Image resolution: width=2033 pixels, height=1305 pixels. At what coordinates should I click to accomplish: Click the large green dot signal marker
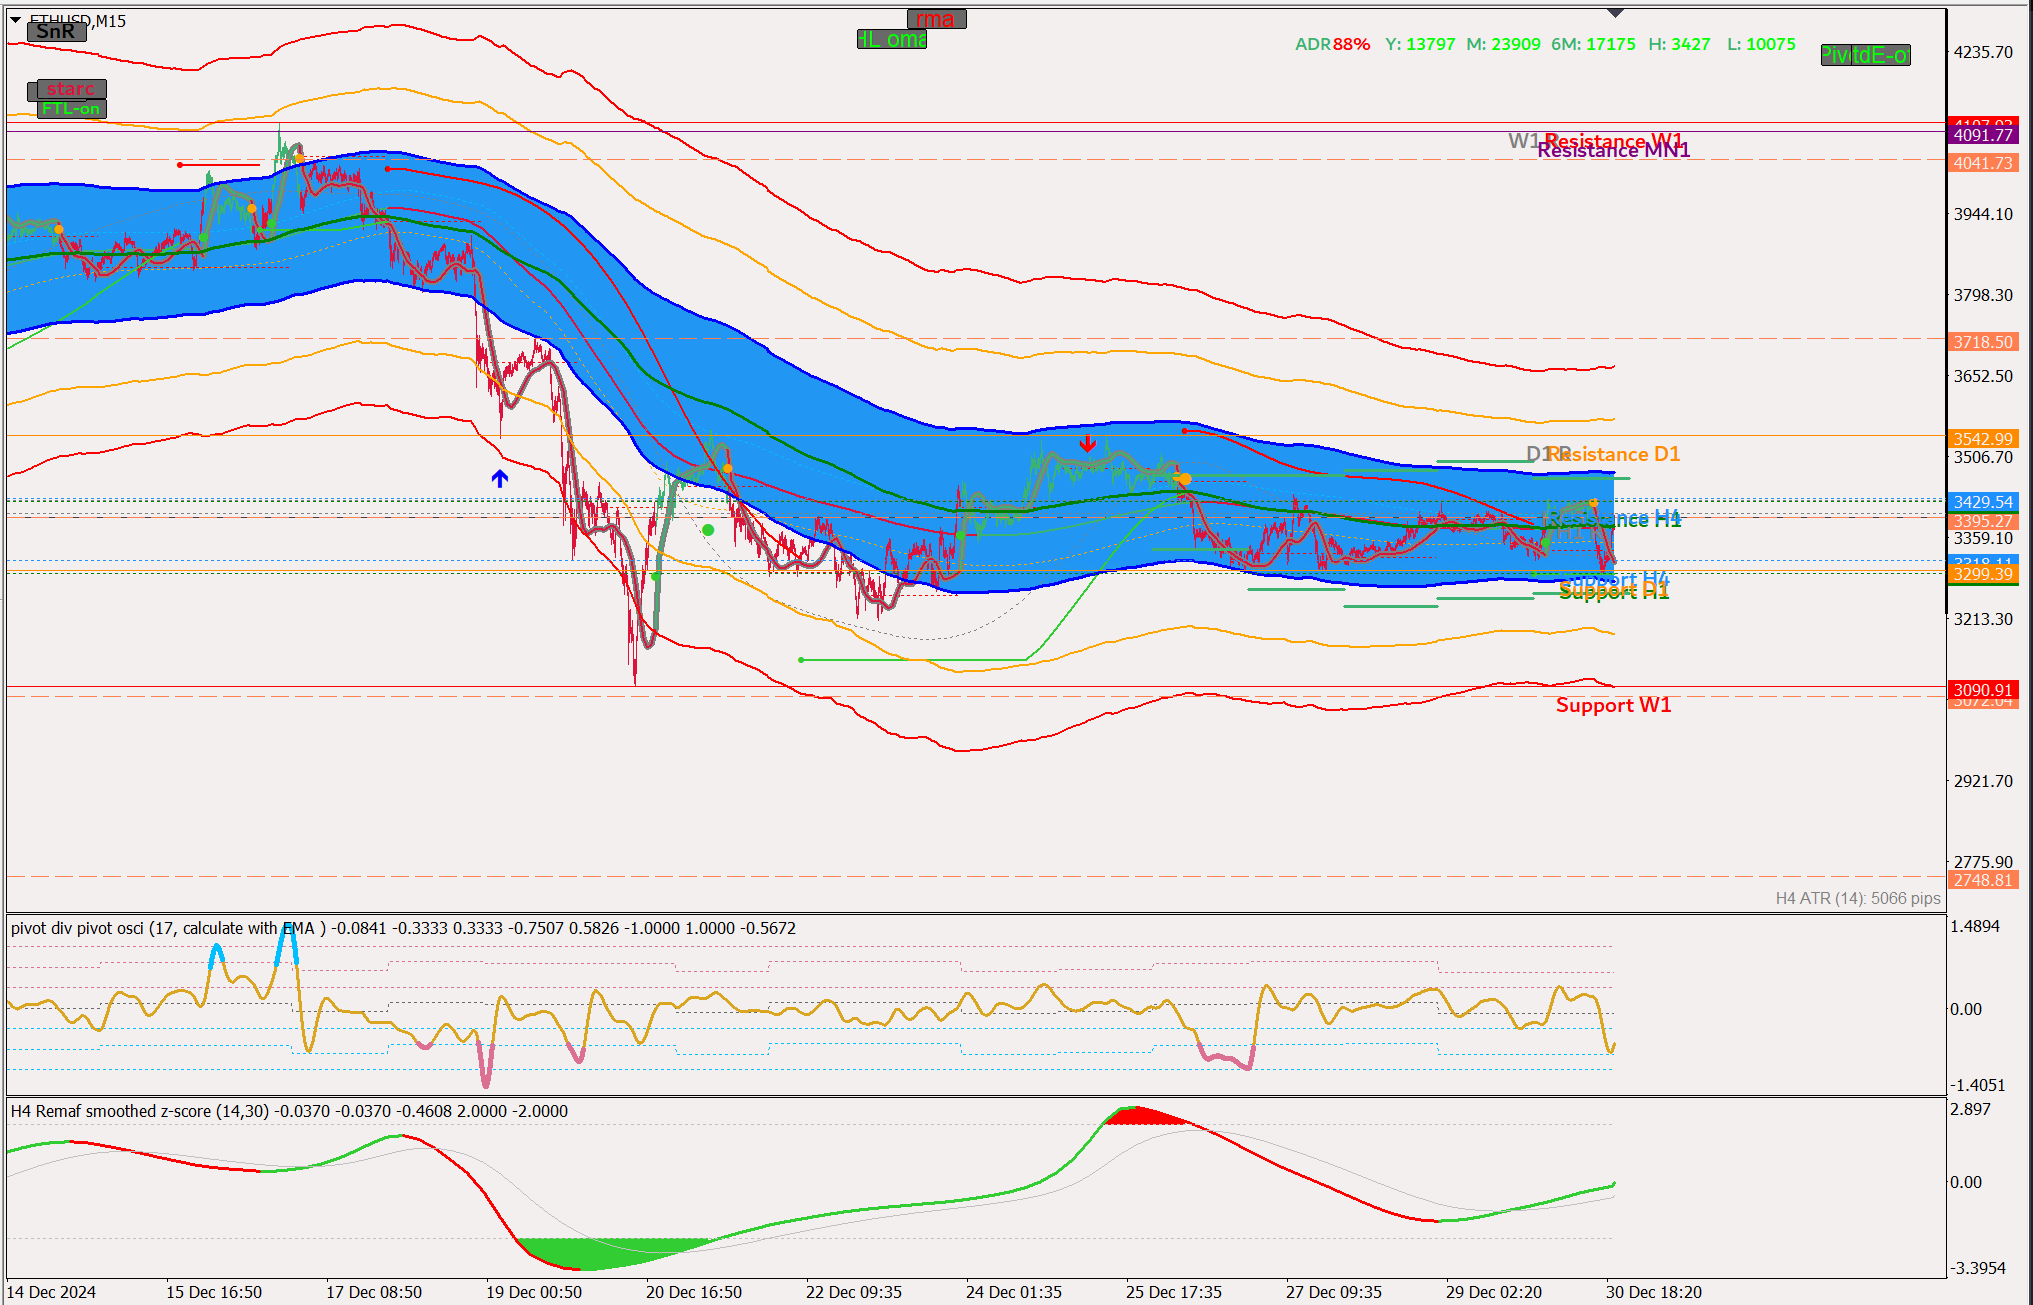point(708,530)
